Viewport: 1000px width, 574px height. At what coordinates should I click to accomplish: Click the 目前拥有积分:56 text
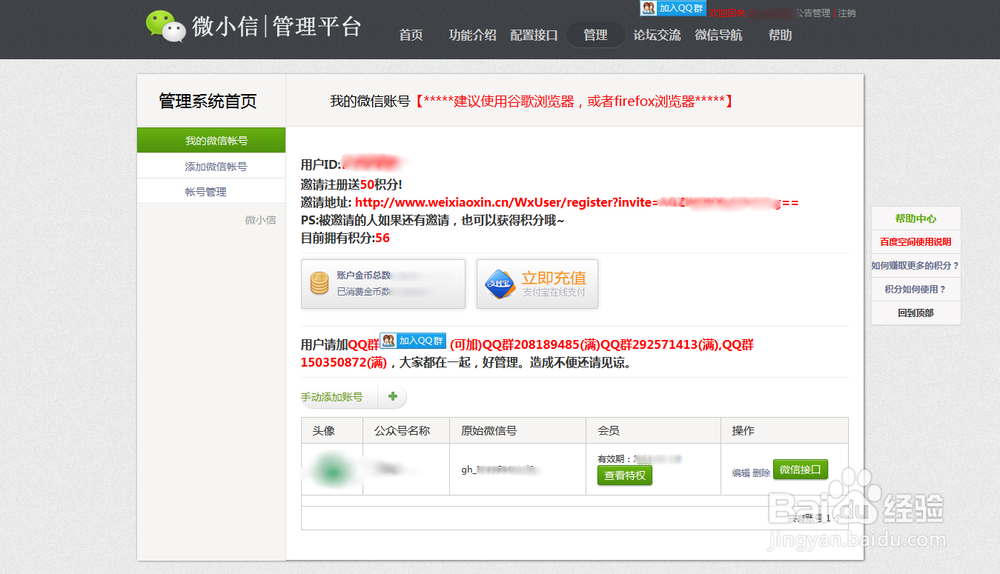(345, 238)
